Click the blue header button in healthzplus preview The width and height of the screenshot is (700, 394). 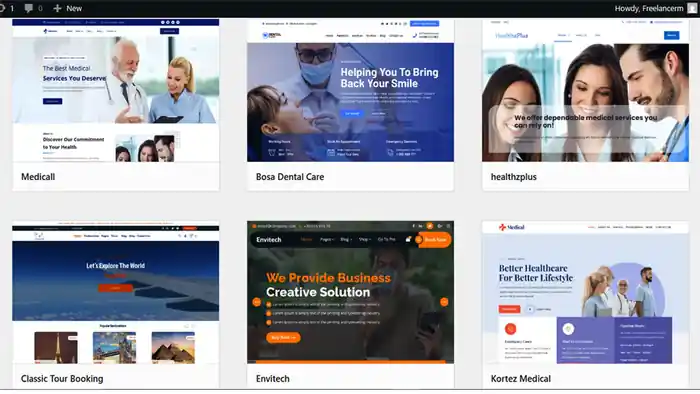(x=671, y=35)
